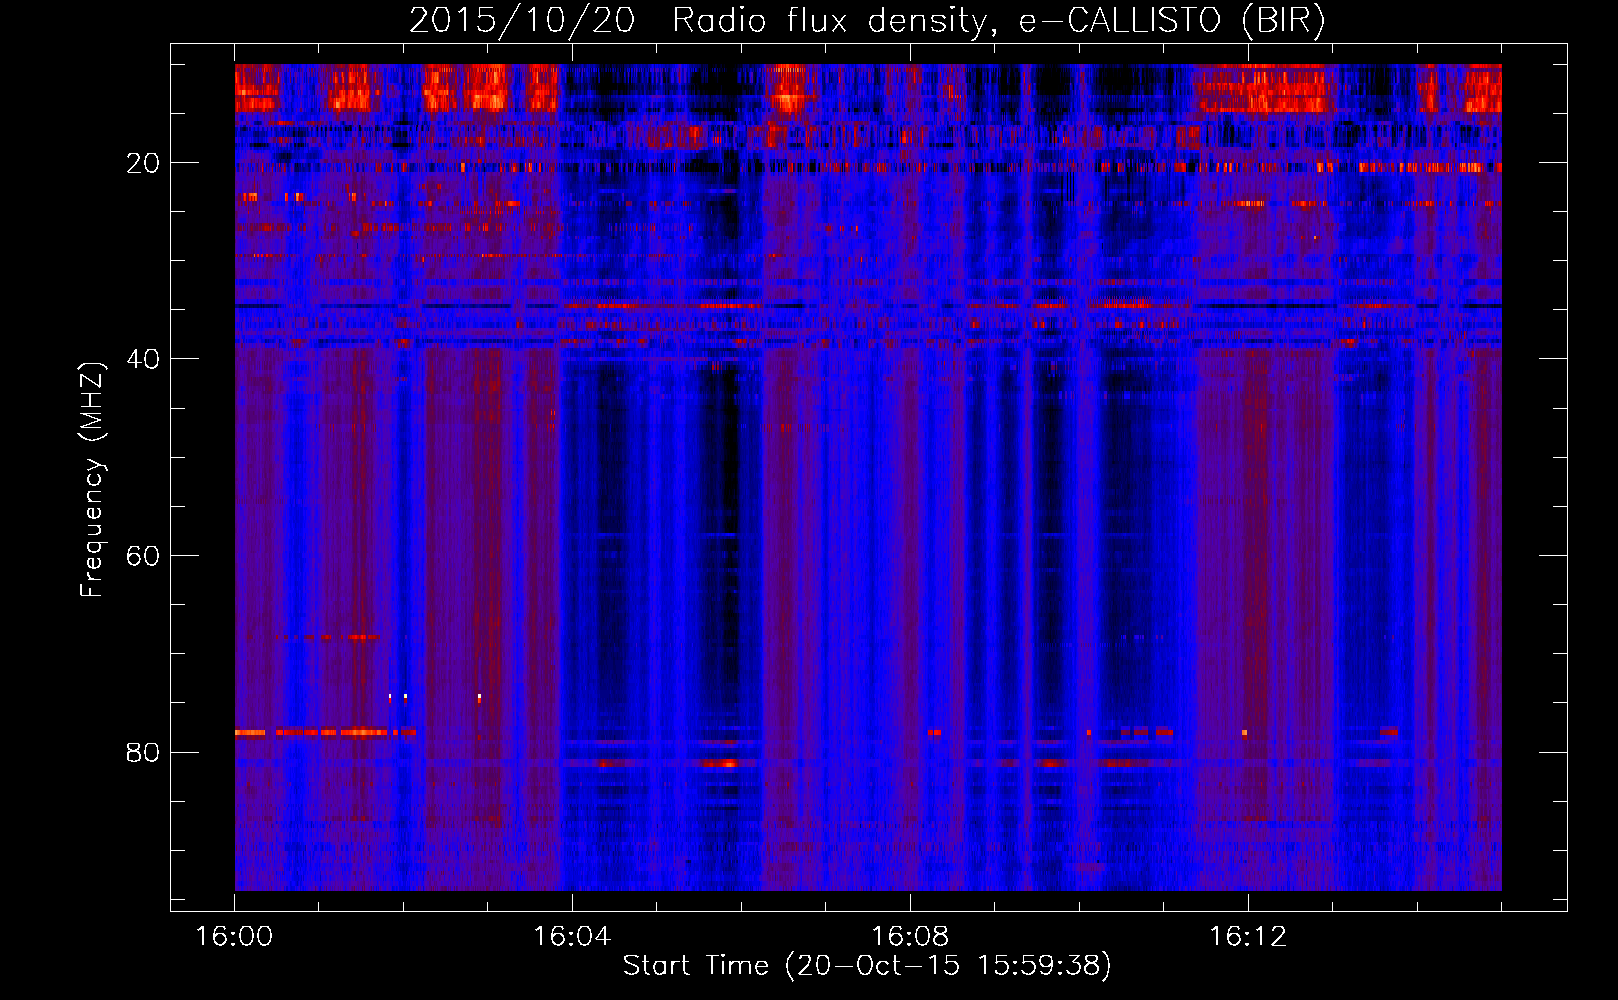Click the 'Start Time (20-Oct-15 15:59:38)' label
The width and height of the screenshot is (1618, 1000).
(867, 966)
